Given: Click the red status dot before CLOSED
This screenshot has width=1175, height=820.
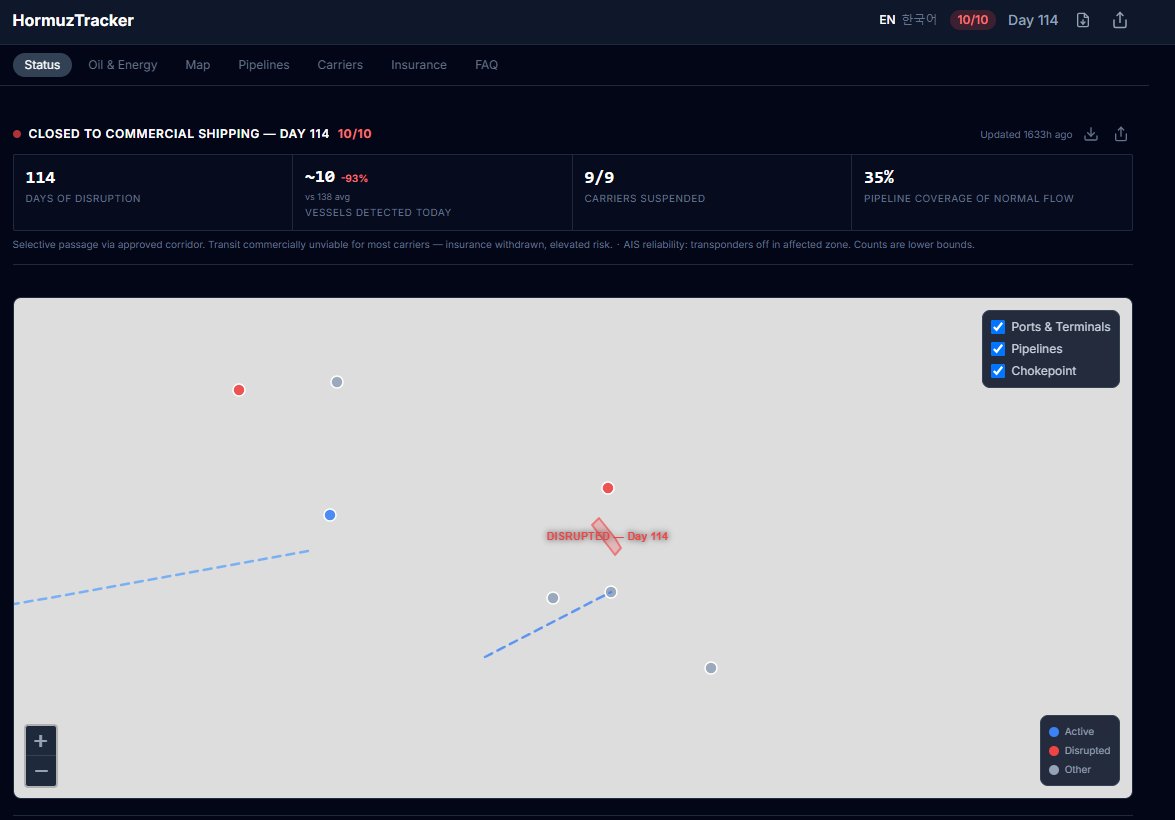Looking at the screenshot, I should coord(17,134).
